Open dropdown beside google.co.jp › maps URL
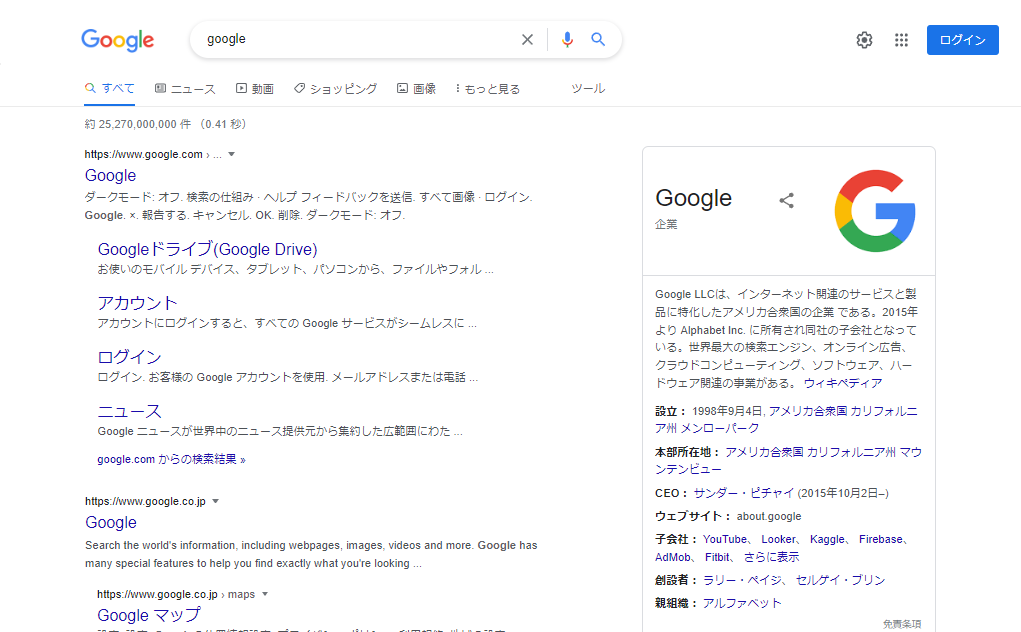 [x=265, y=594]
